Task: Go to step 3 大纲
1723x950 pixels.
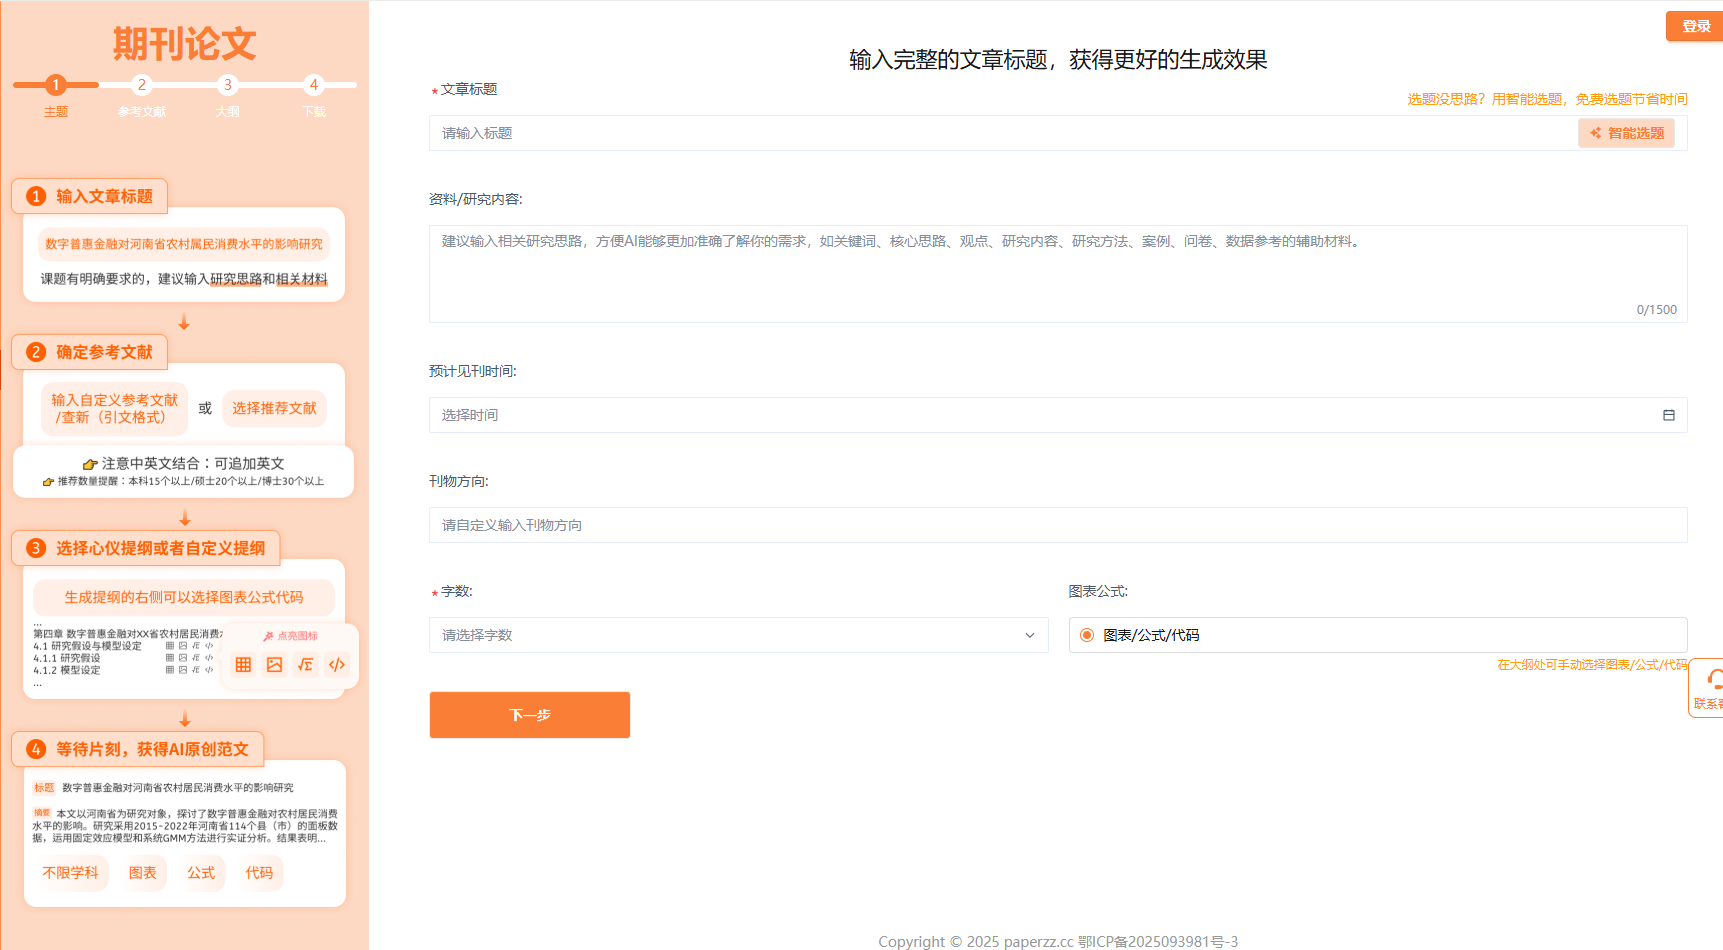Action: [228, 86]
